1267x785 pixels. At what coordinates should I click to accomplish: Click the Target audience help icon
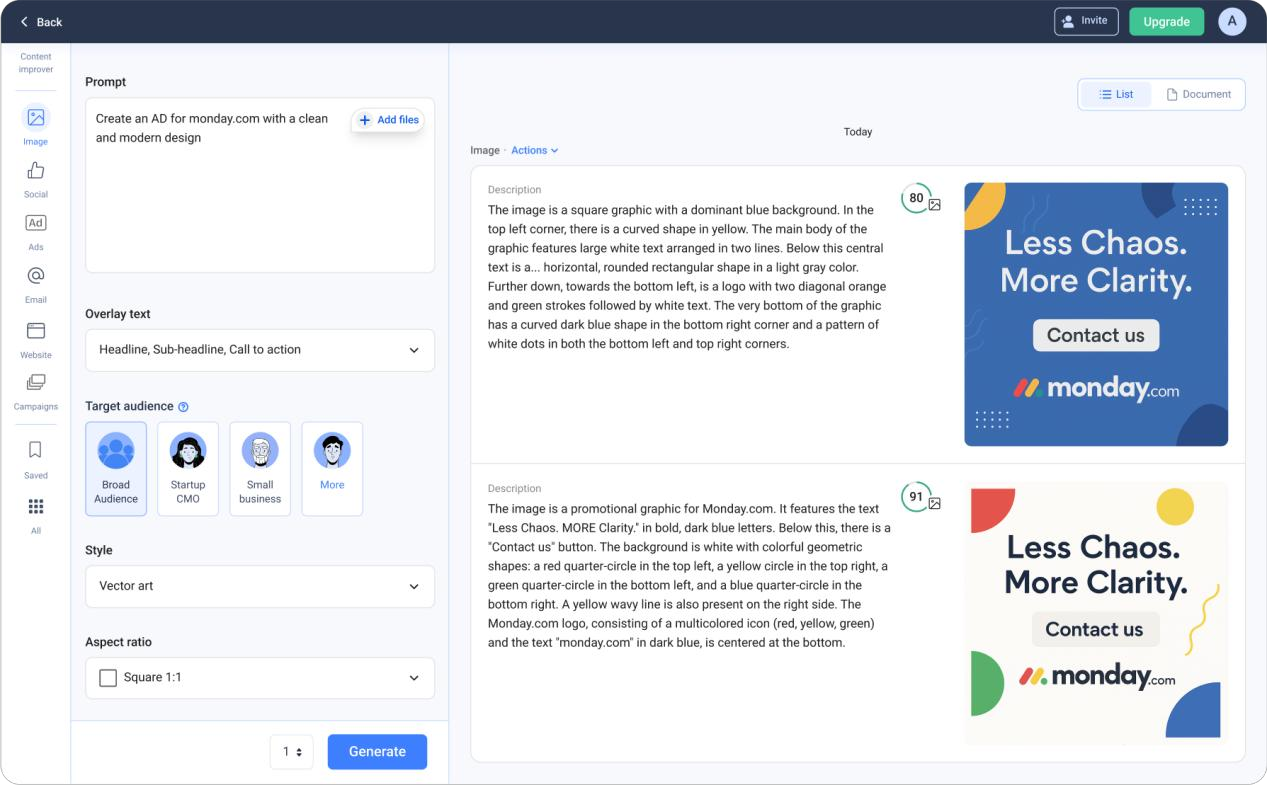[x=183, y=407]
